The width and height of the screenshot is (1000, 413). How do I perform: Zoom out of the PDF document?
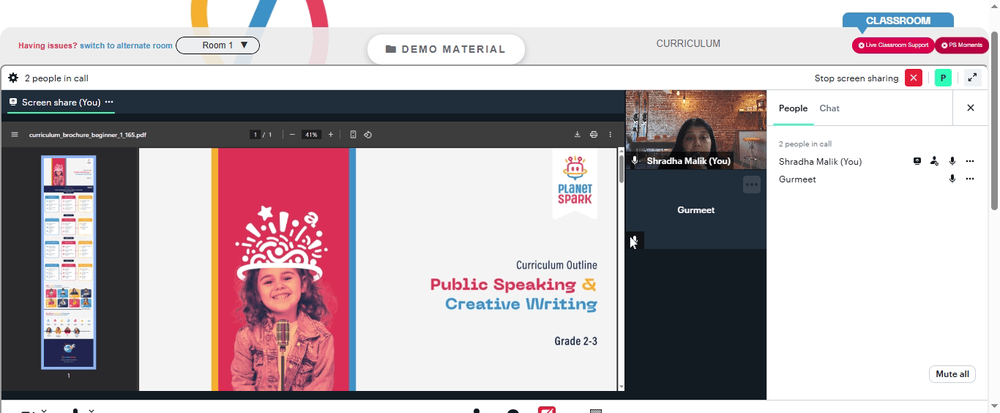point(292,134)
